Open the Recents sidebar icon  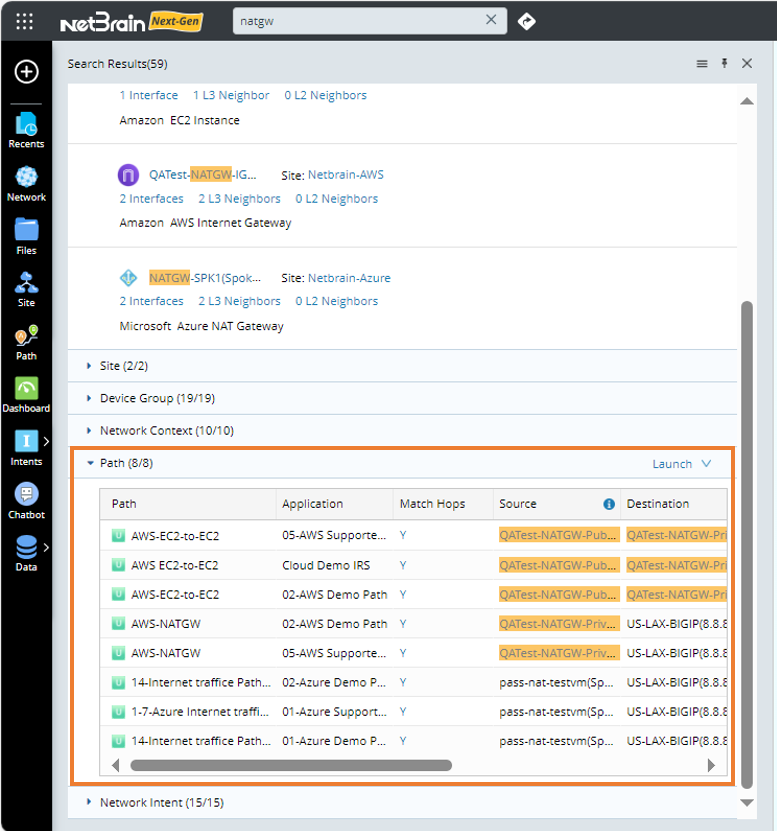click(x=26, y=129)
